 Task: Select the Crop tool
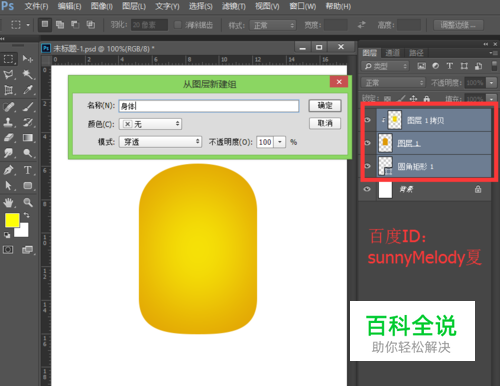tap(8, 90)
